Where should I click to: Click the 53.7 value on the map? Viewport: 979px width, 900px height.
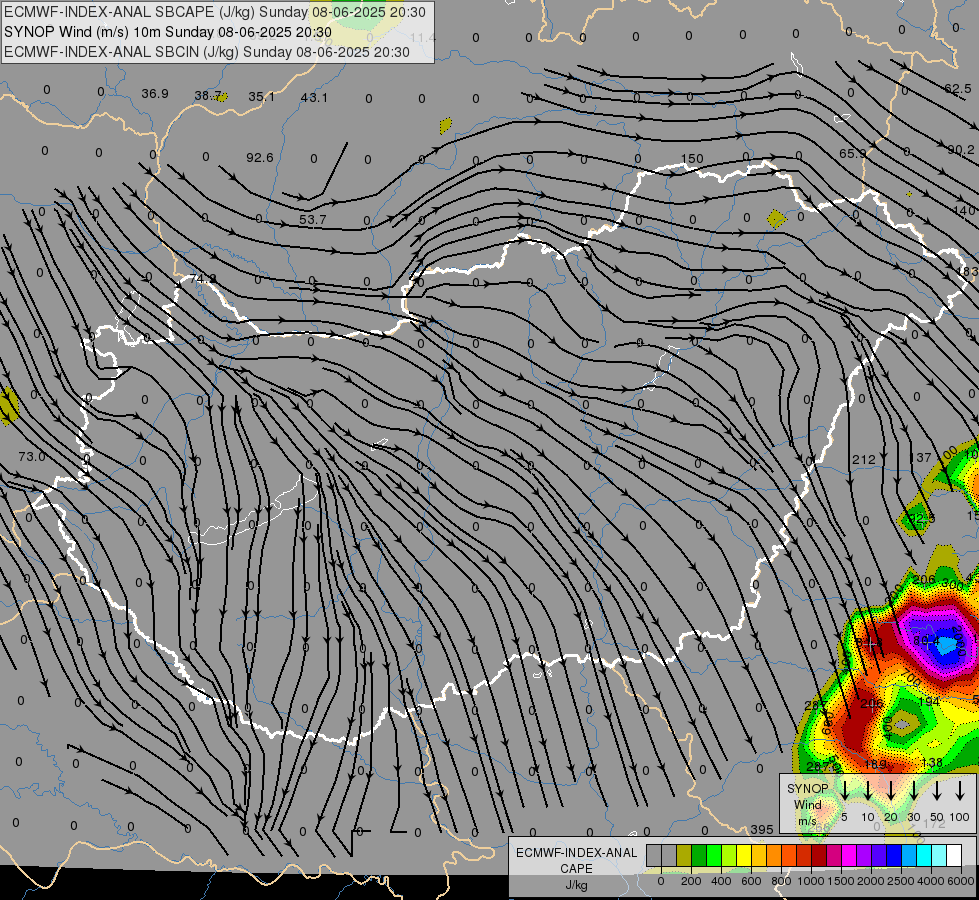[312, 220]
